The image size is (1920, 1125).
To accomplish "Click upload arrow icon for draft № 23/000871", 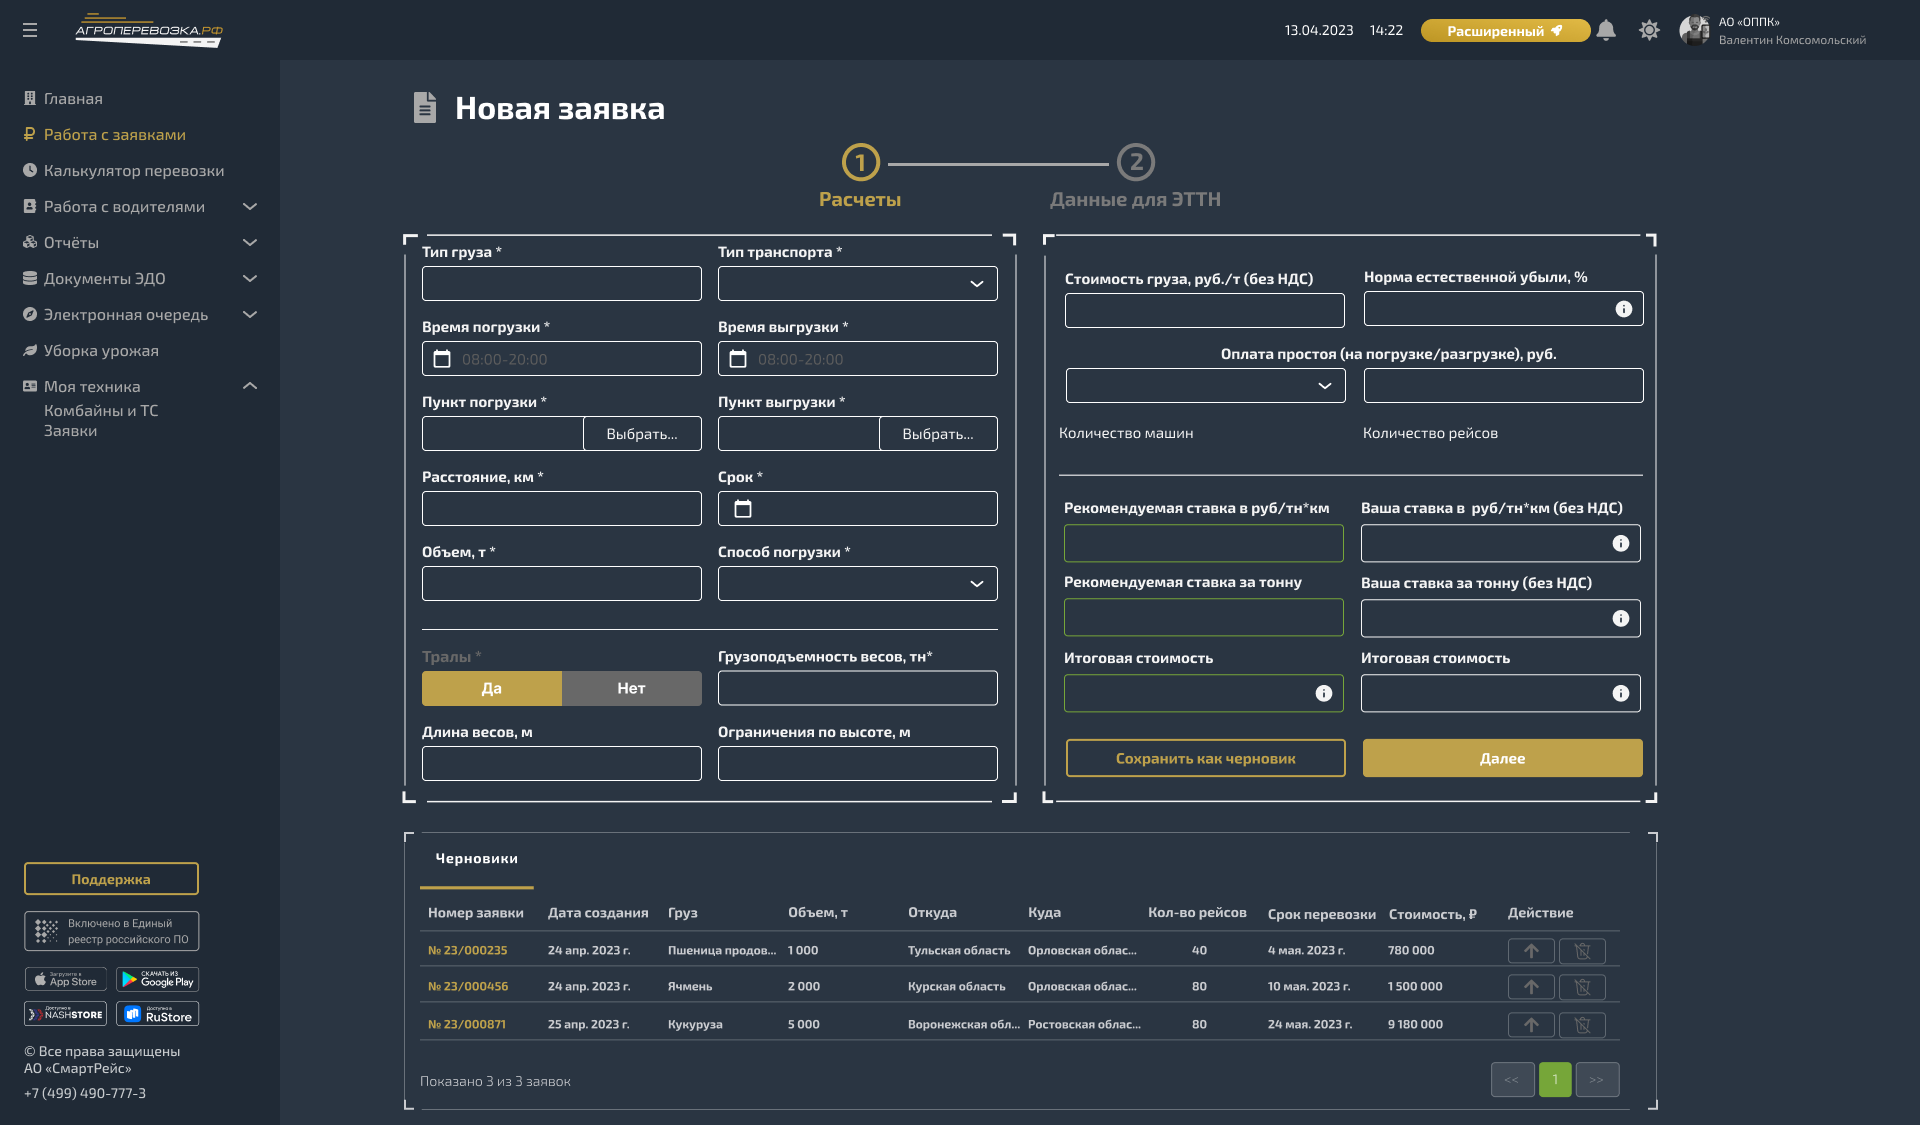I will [x=1531, y=1025].
